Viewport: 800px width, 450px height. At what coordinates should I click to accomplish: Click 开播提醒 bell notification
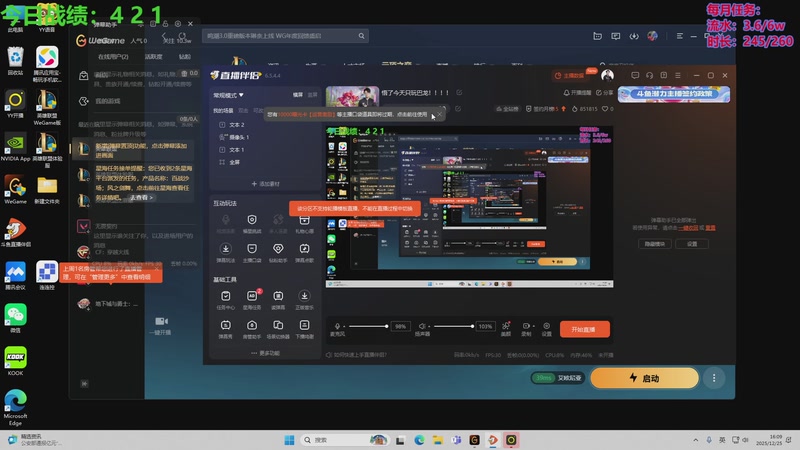point(577,93)
